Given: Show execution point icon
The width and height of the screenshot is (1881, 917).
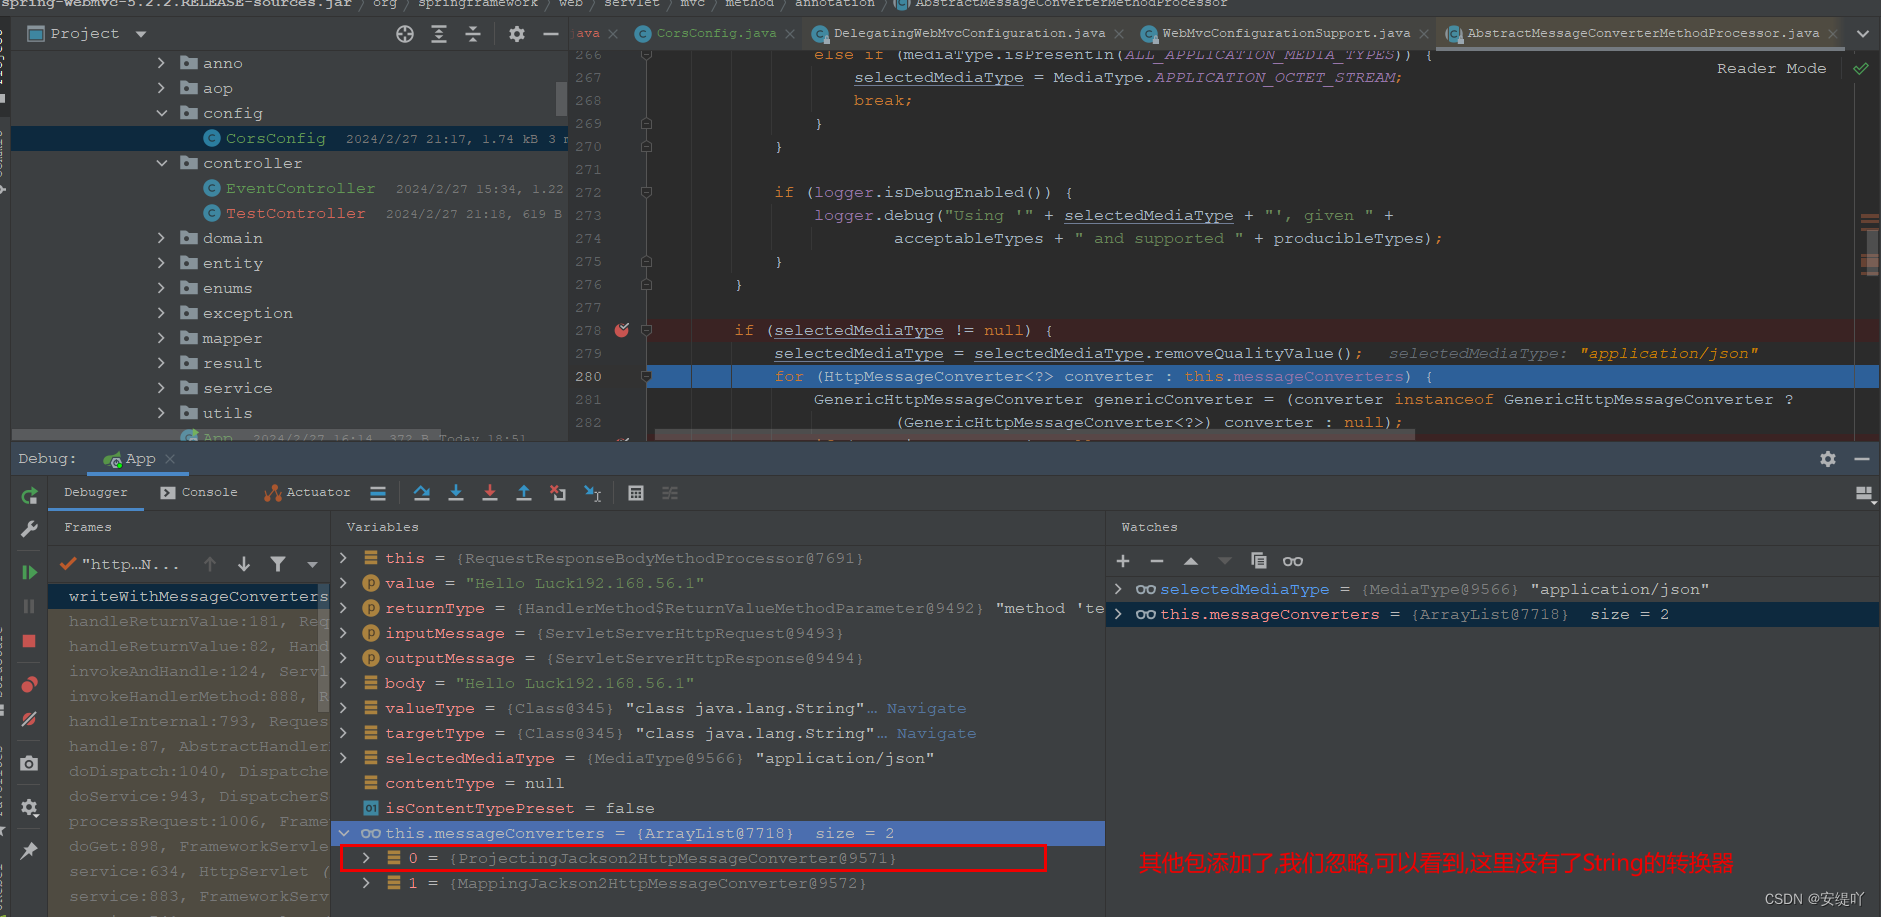Looking at the screenshot, I should point(378,493).
